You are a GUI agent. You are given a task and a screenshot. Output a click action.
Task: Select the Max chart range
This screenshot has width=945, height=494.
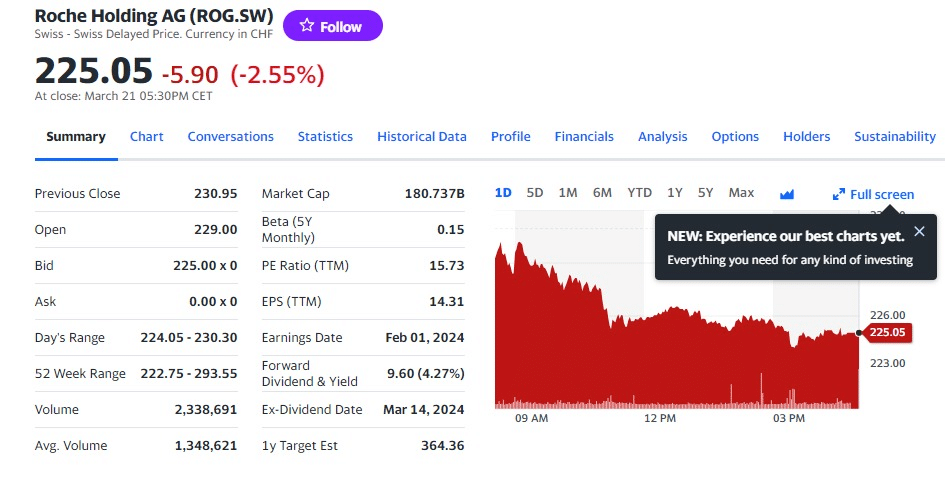741,193
